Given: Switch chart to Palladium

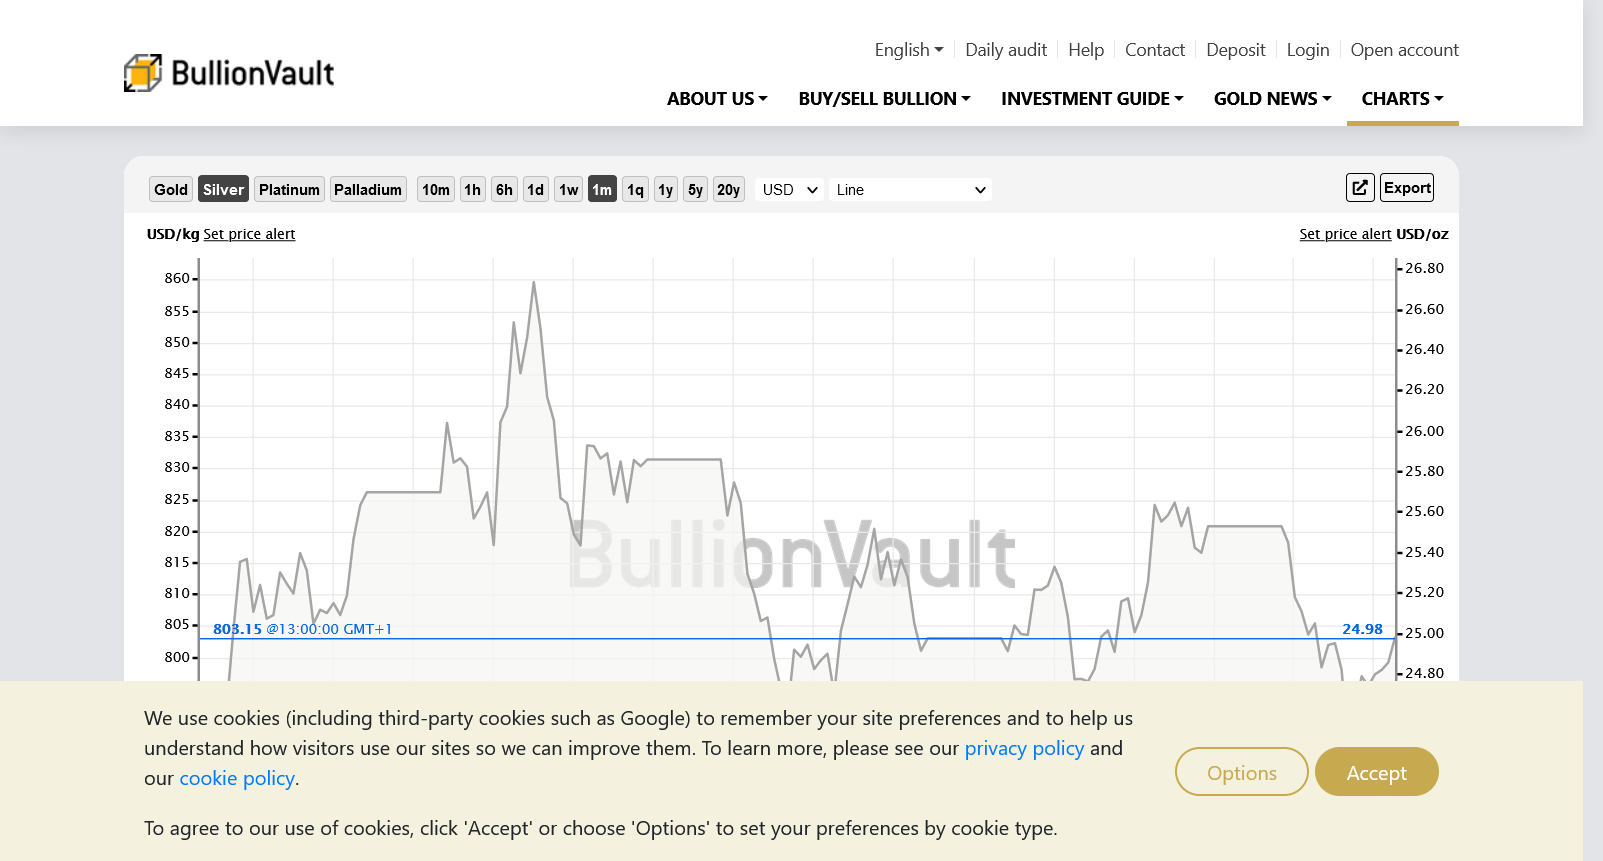Looking at the screenshot, I should point(368,190).
